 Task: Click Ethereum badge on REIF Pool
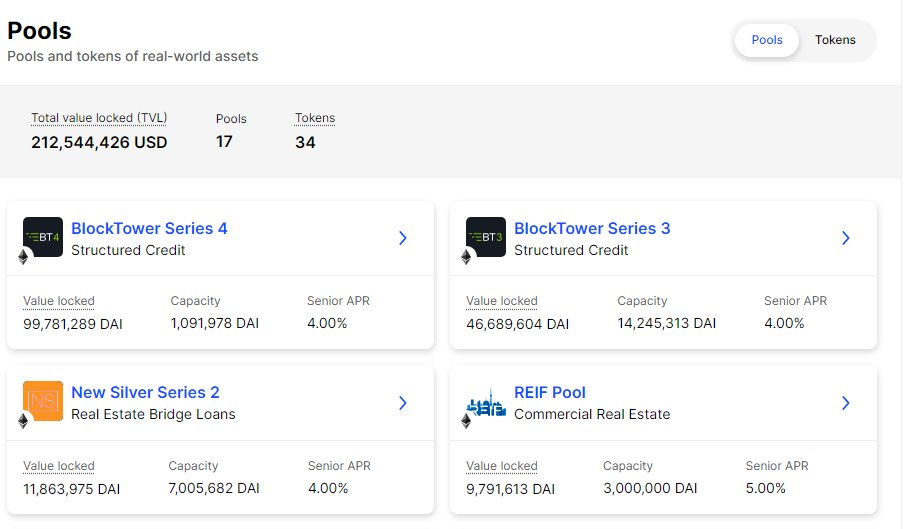(x=466, y=421)
